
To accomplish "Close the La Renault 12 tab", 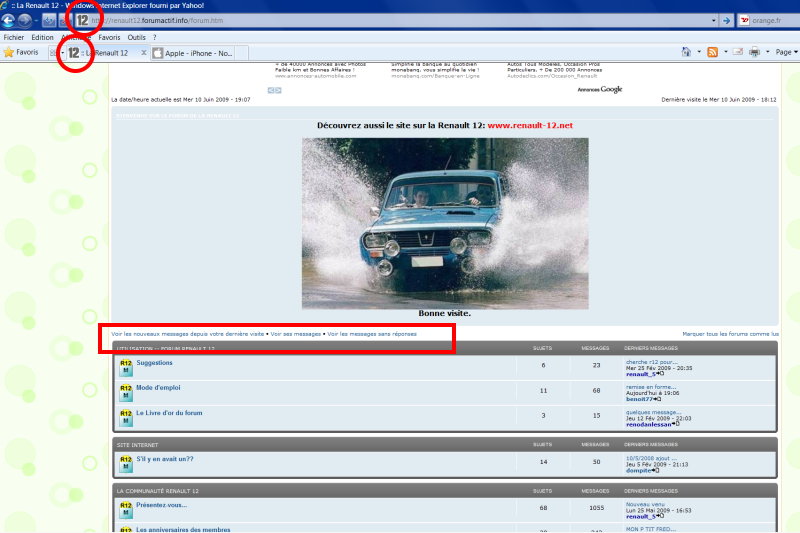I will (144, 53).
